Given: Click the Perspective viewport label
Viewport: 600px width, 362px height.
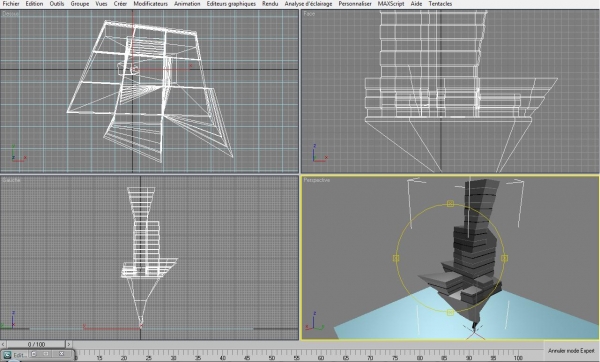Looking at the screenshot, I should click(x=316, y=180).
